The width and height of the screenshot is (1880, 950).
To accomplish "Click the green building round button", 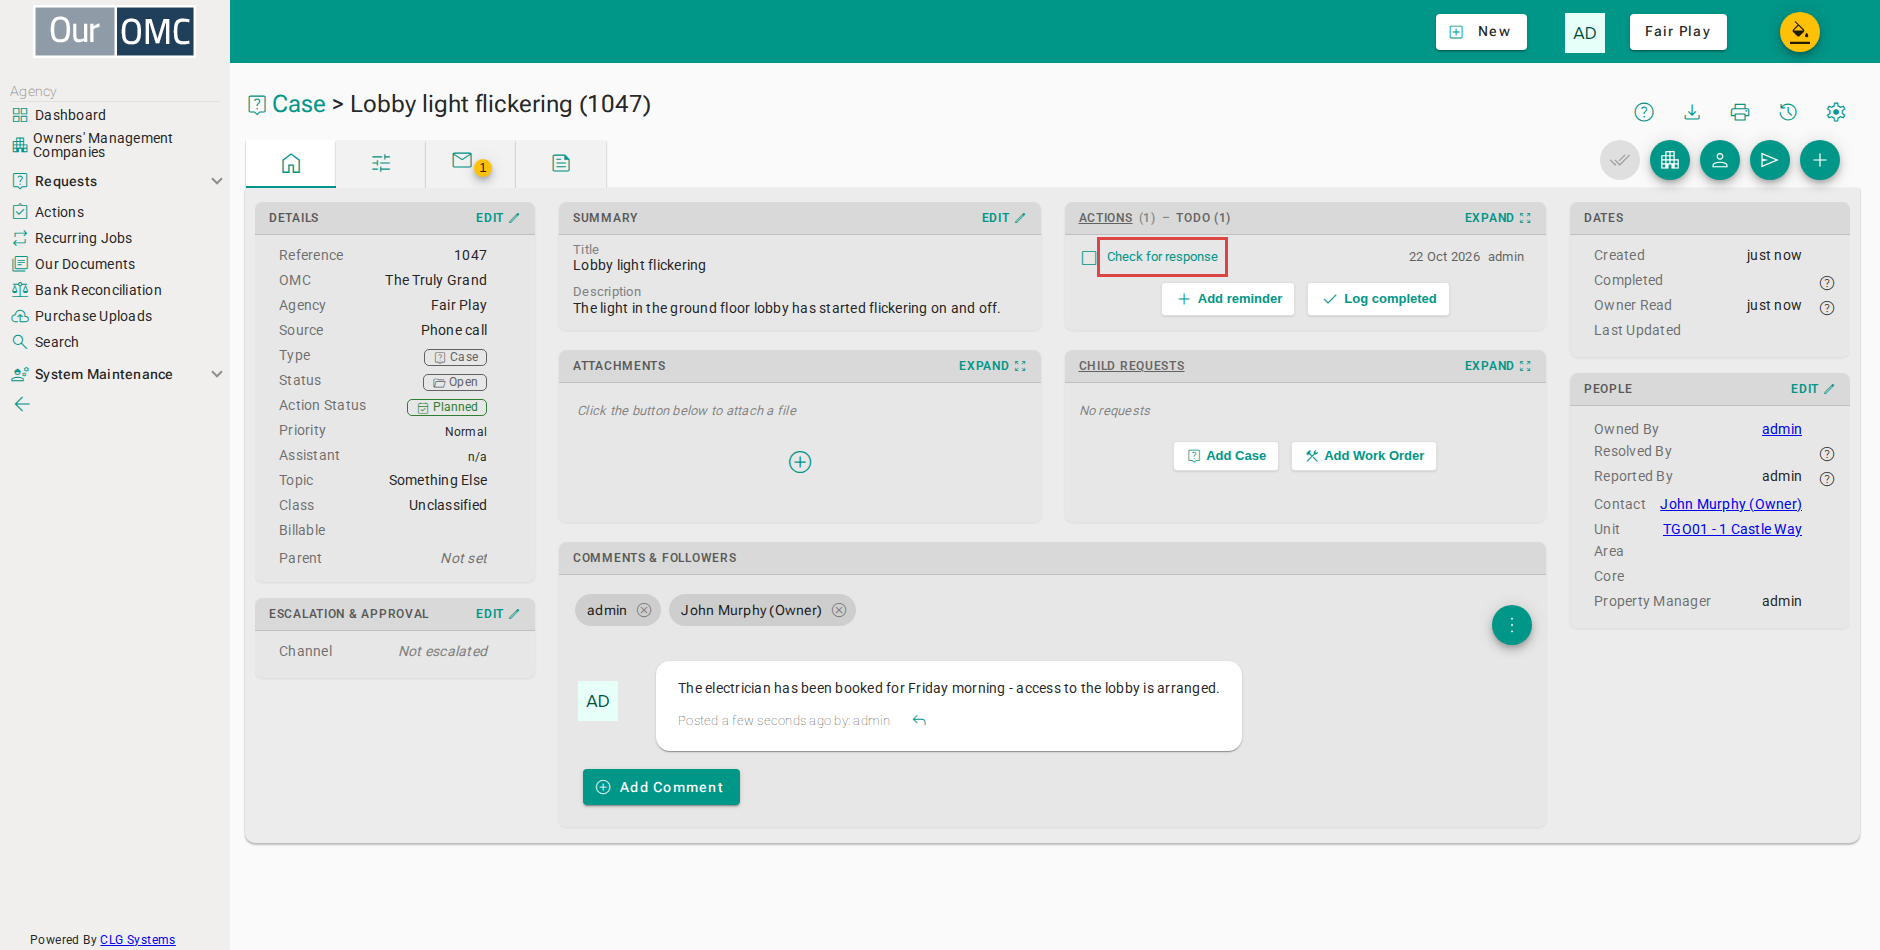I will 1670,160.
